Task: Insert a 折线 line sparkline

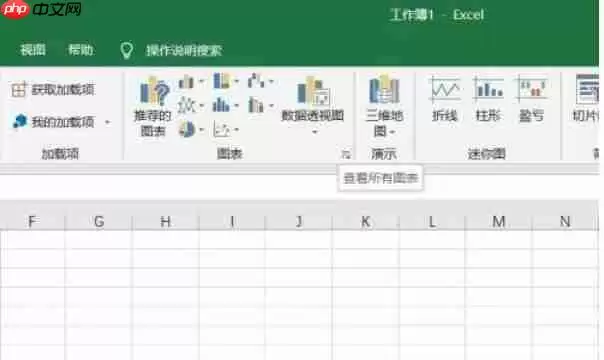Action: pos(445,99)
